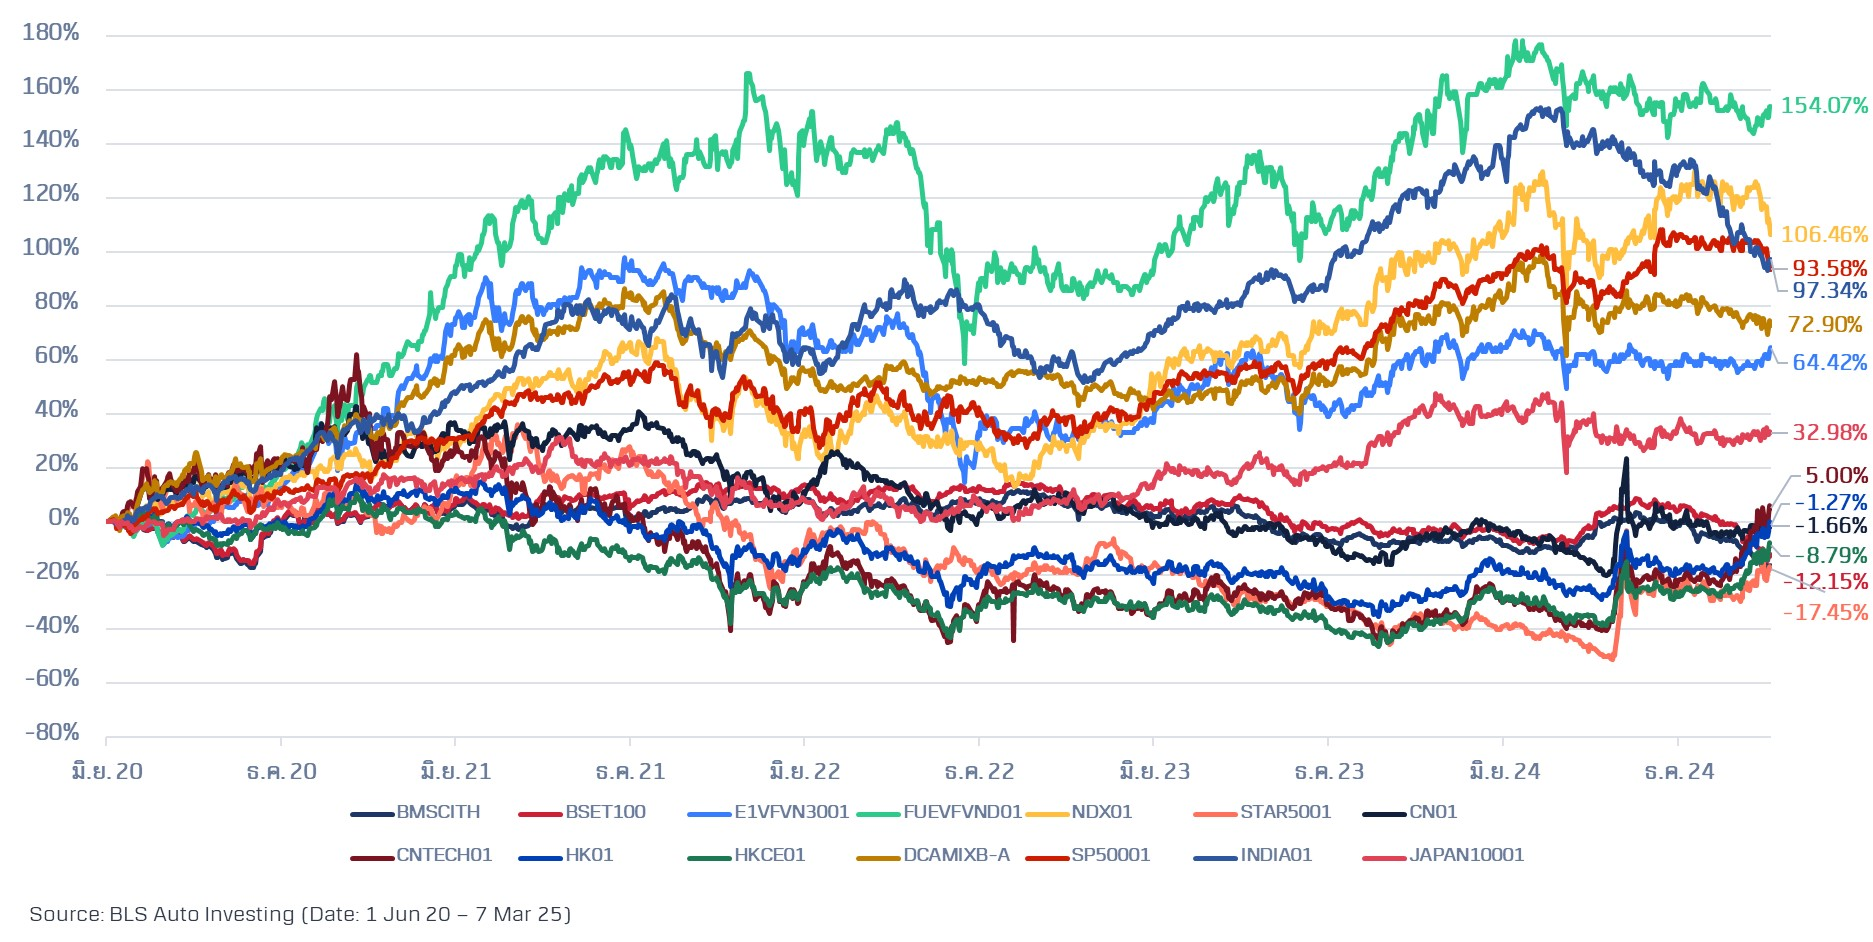The width and height of the screenshot is (1873, 942).
Task: Hide the SP50001 series via legend
Action: click(1110, 855)
